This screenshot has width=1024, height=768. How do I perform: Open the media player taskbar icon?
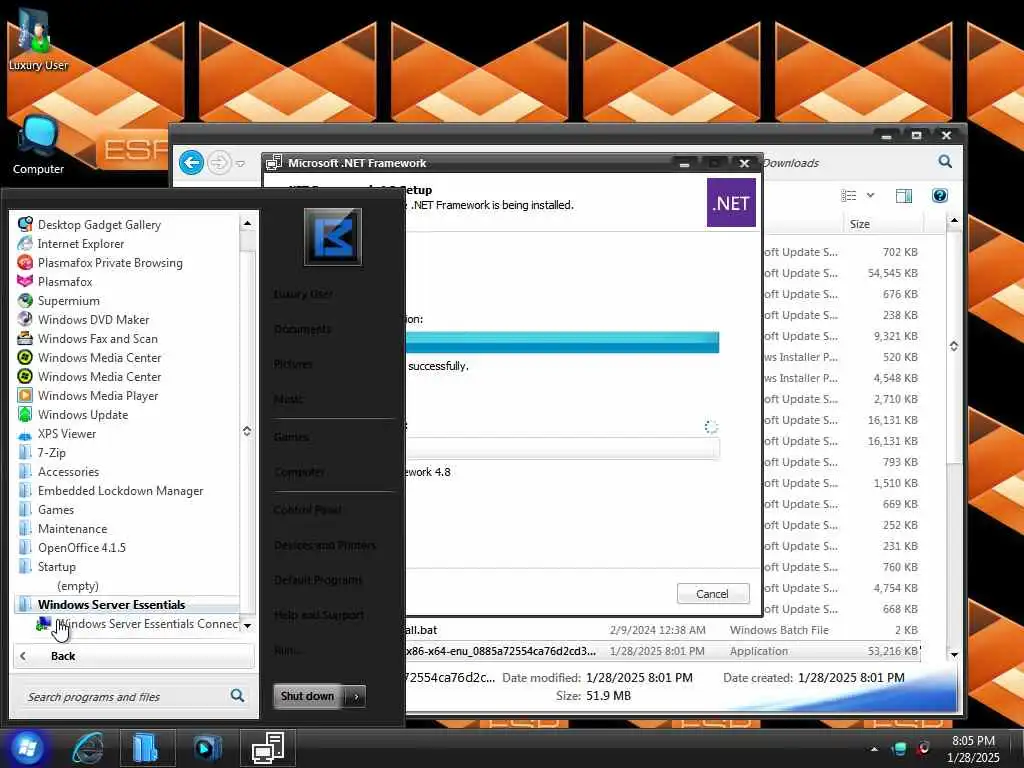click(x=208, y=748)
